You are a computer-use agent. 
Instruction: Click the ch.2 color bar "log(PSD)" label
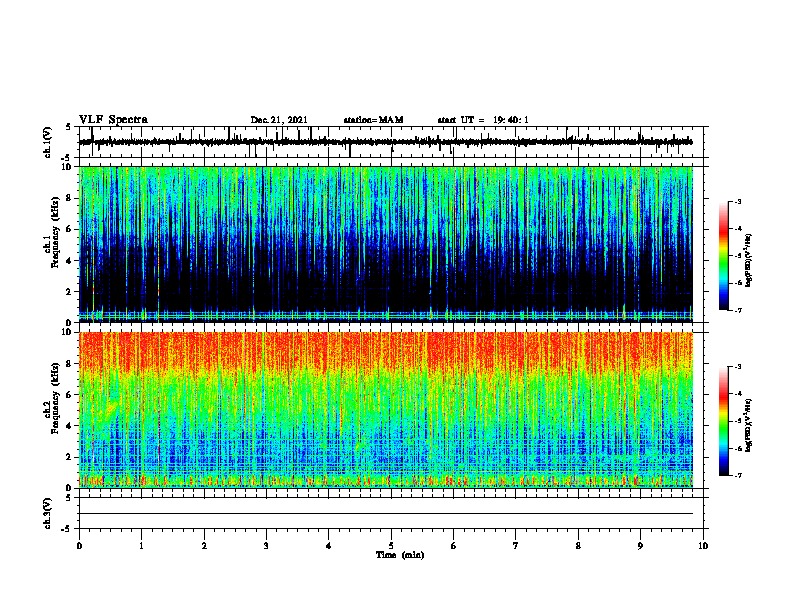point(748,425)
